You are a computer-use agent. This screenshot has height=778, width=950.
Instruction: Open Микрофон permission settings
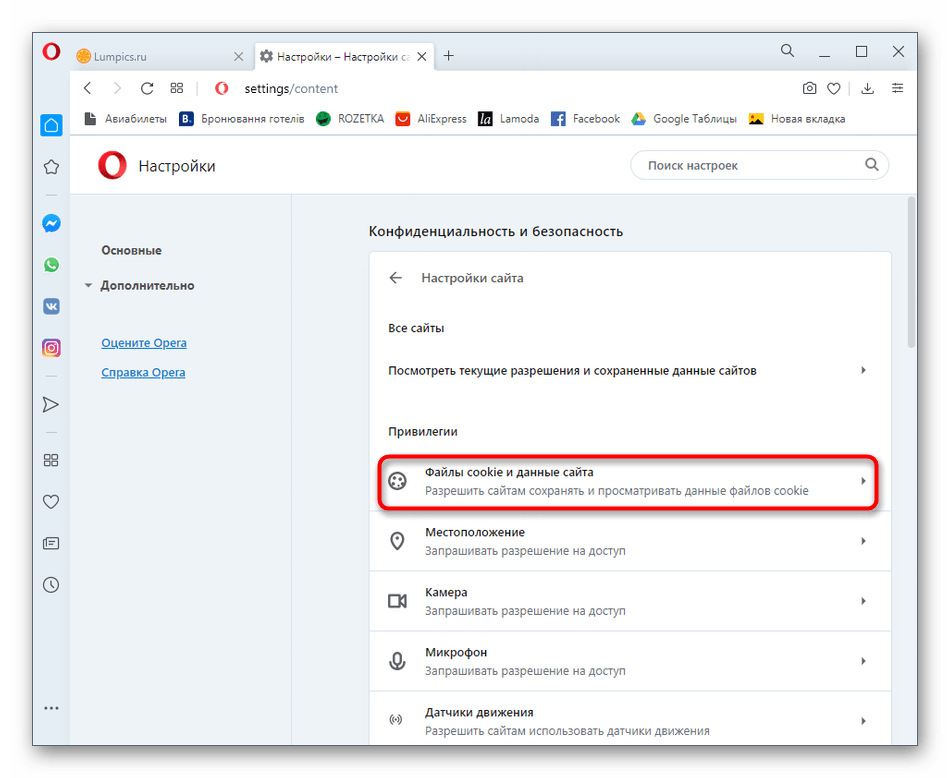click(x=630, y=661)
